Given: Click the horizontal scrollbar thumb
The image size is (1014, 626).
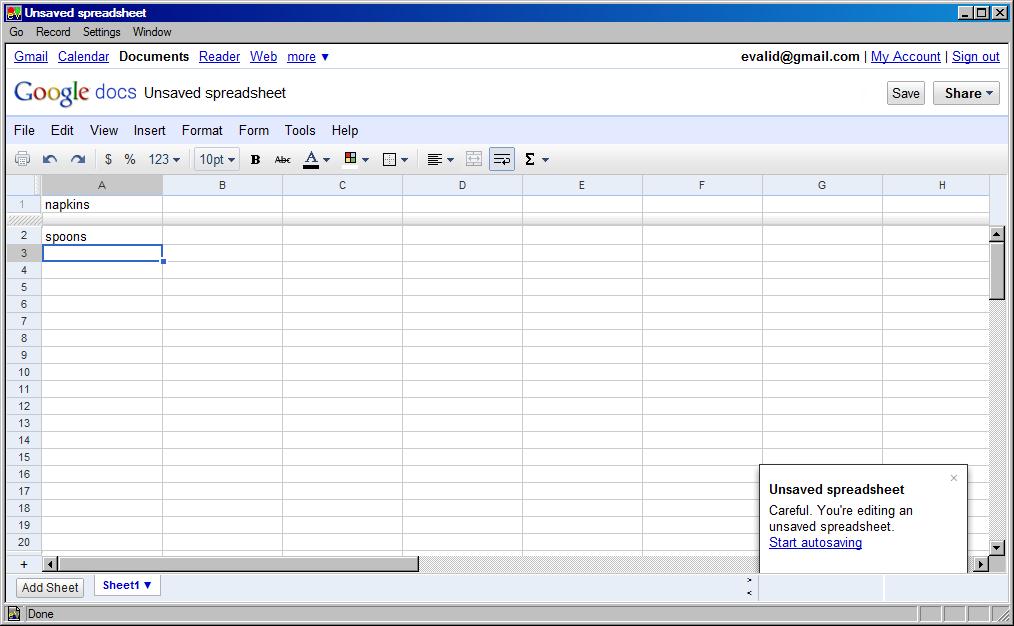Looking at the screenshot, I should (238, 564).
